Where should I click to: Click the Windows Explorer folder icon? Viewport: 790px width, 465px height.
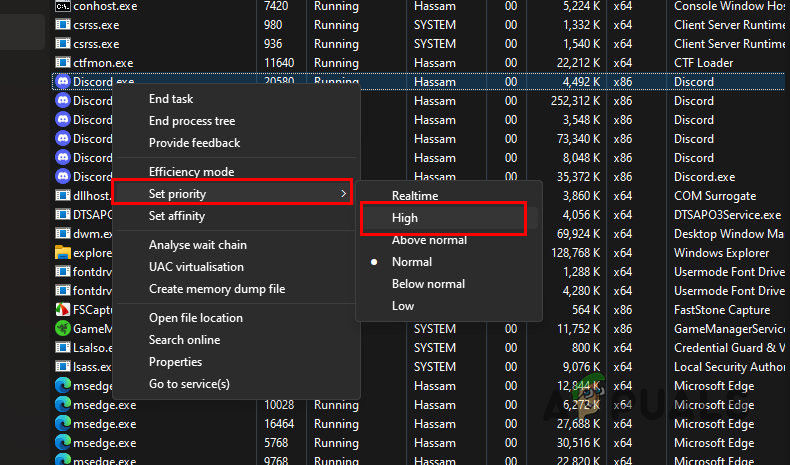point(62,252)
